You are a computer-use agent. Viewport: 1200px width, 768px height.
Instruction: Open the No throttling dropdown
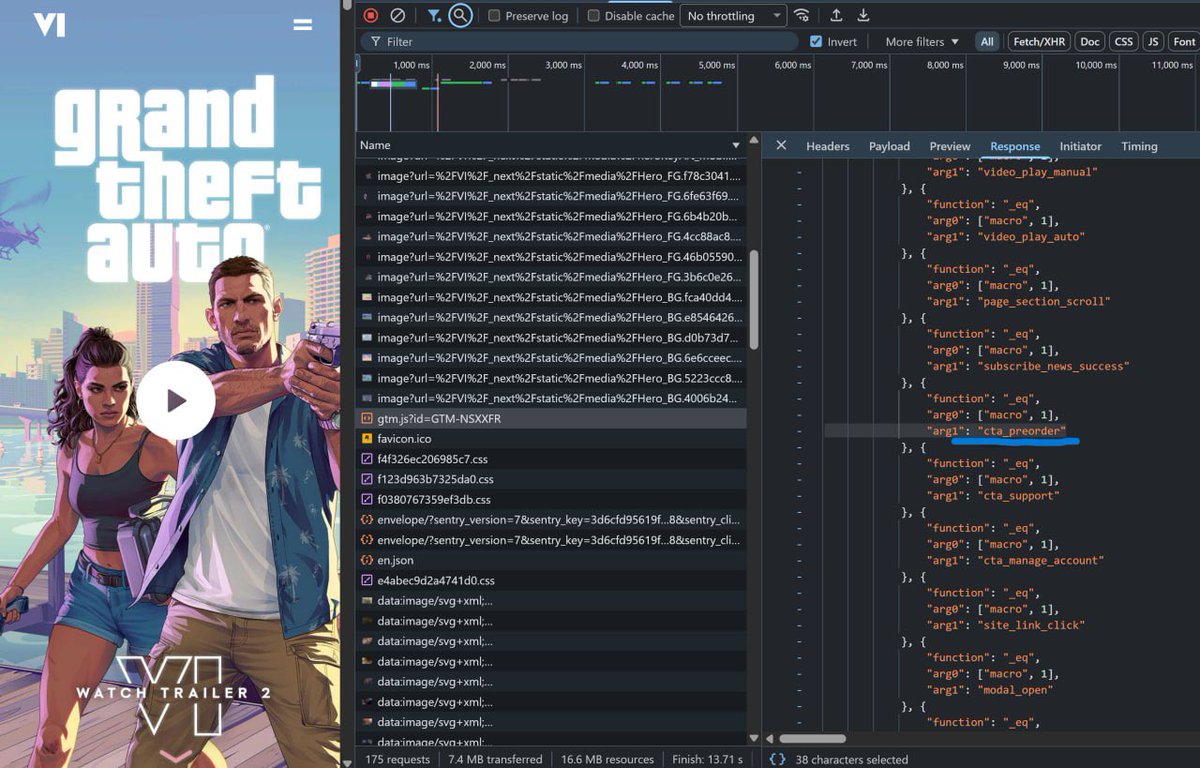734,16
